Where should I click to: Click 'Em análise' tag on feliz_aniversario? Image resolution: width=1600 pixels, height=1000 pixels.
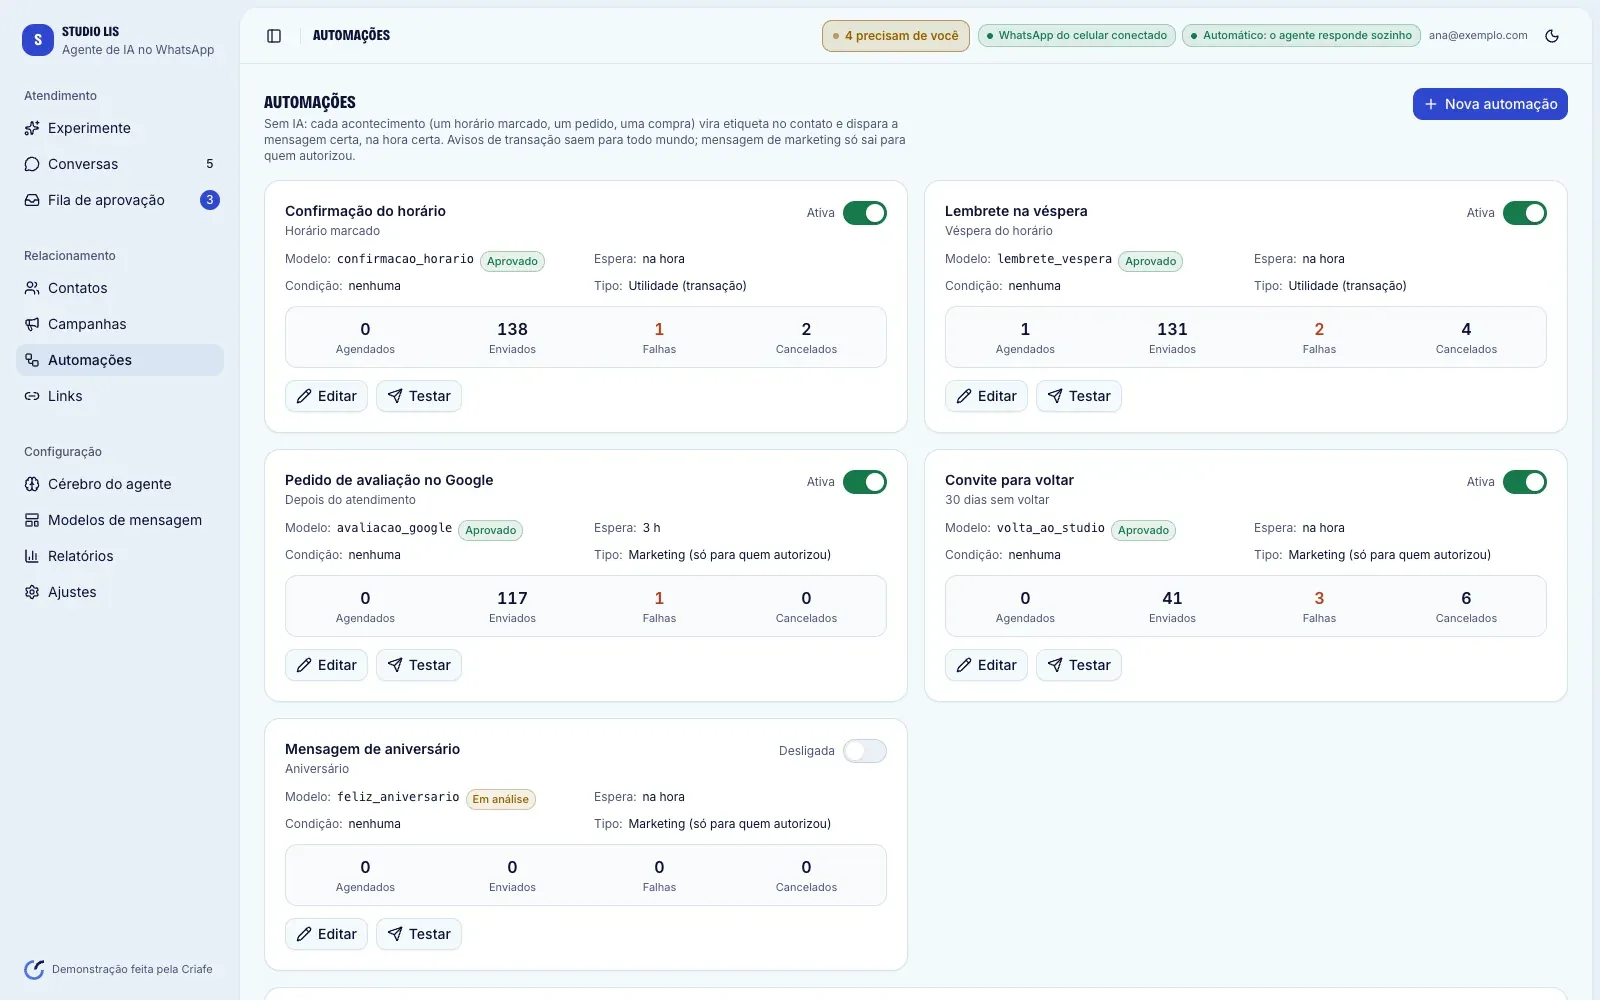point(501,799)
